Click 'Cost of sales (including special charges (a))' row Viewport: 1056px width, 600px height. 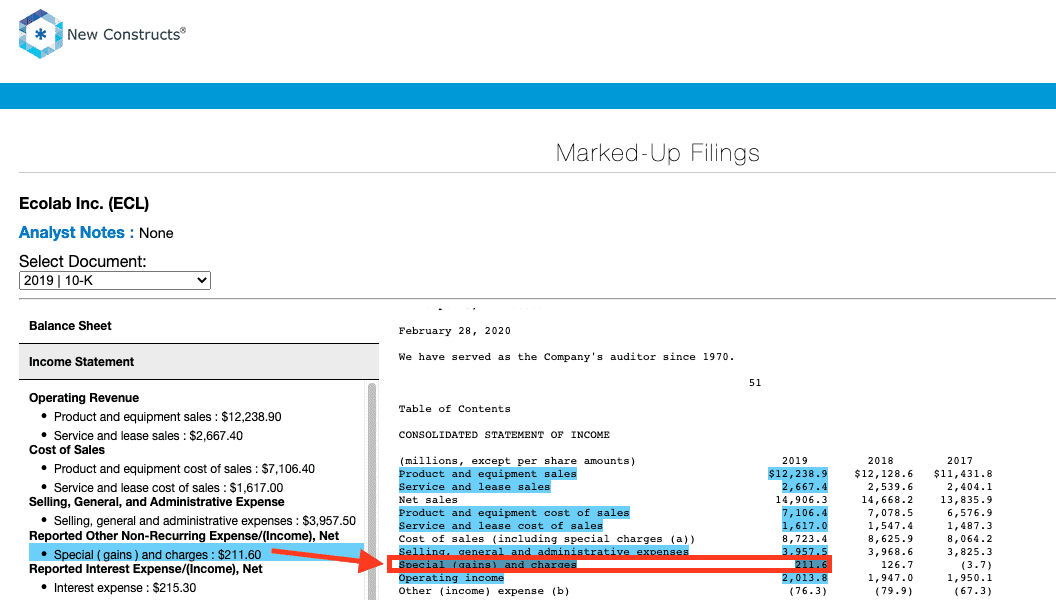[x=547, y=539]
